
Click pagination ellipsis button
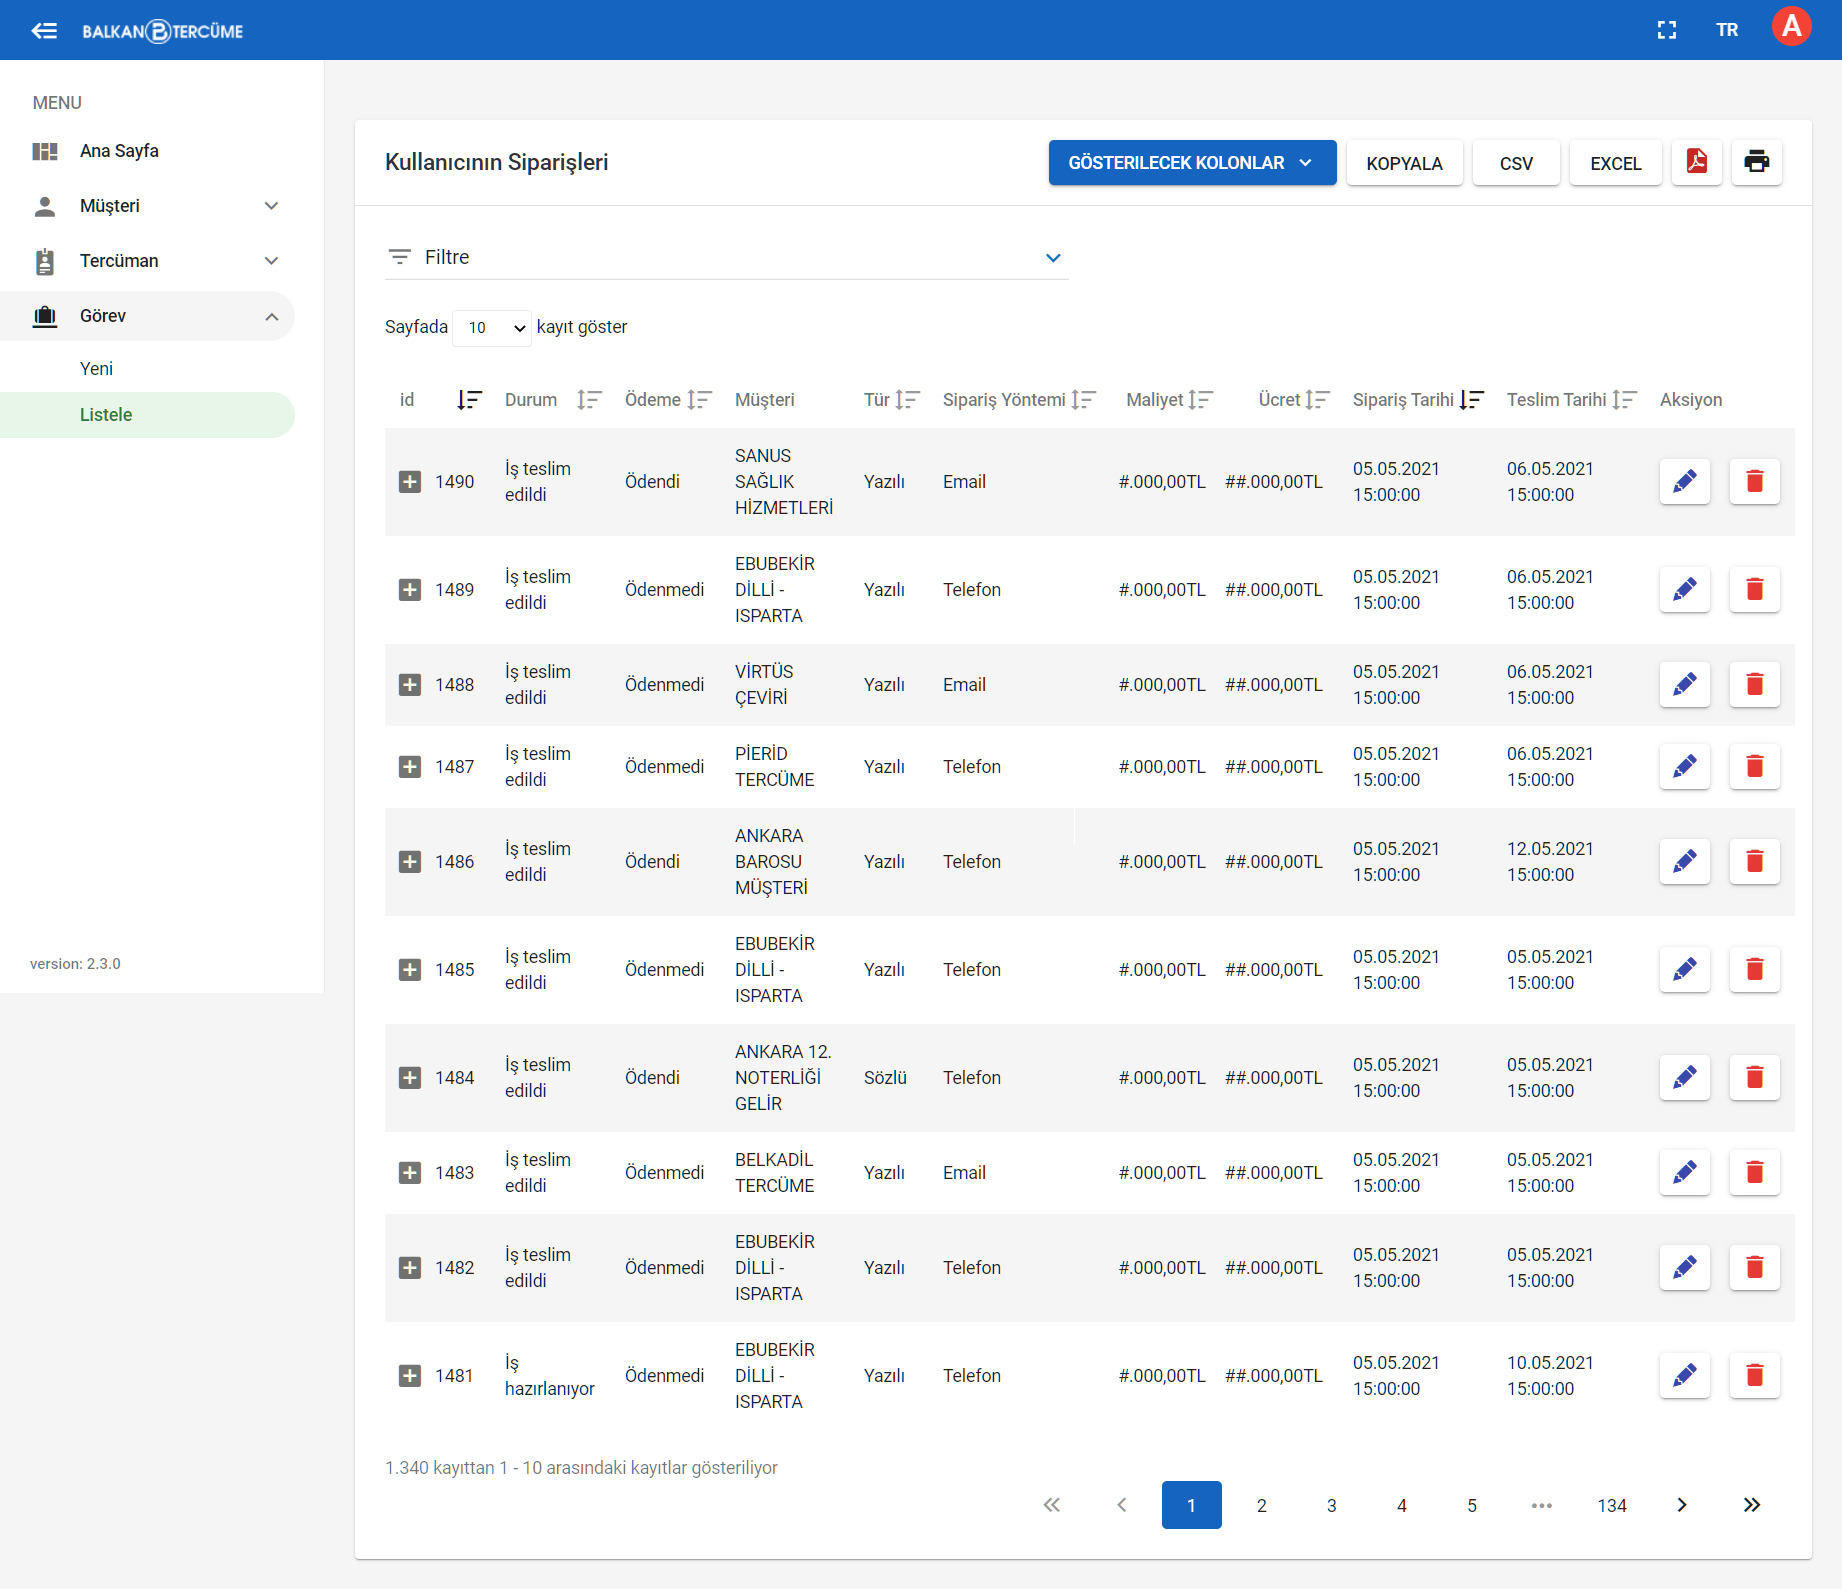click(x=1542, y=1505)
